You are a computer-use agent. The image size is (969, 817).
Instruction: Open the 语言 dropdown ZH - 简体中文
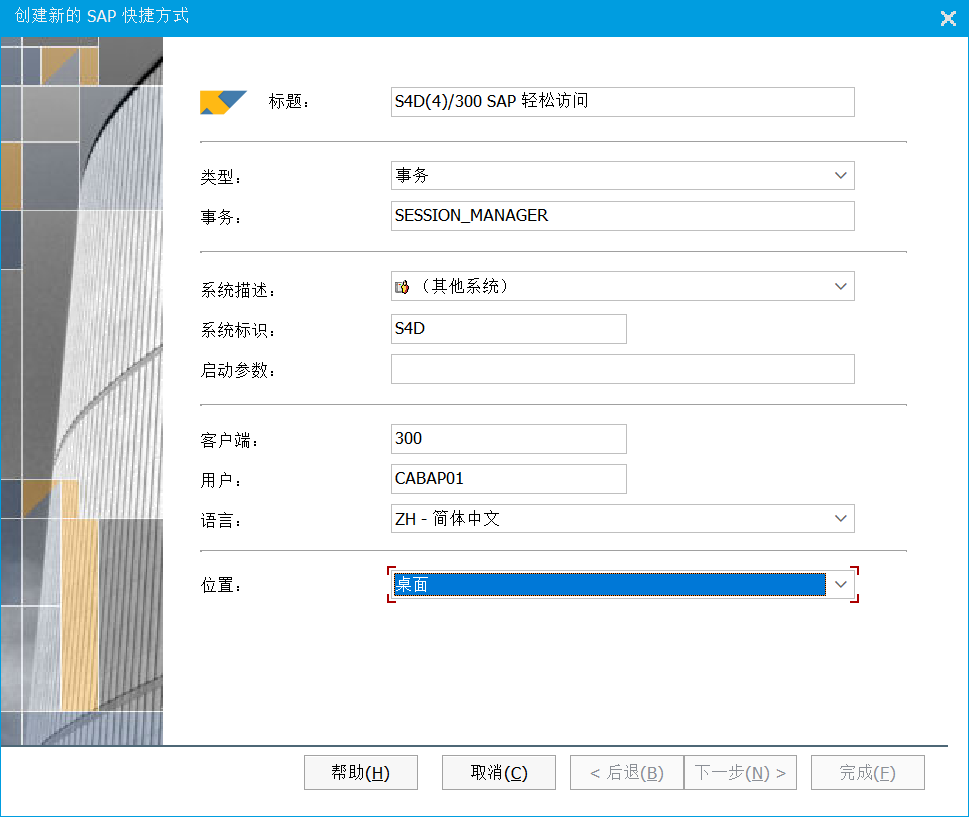coord(622,519)
